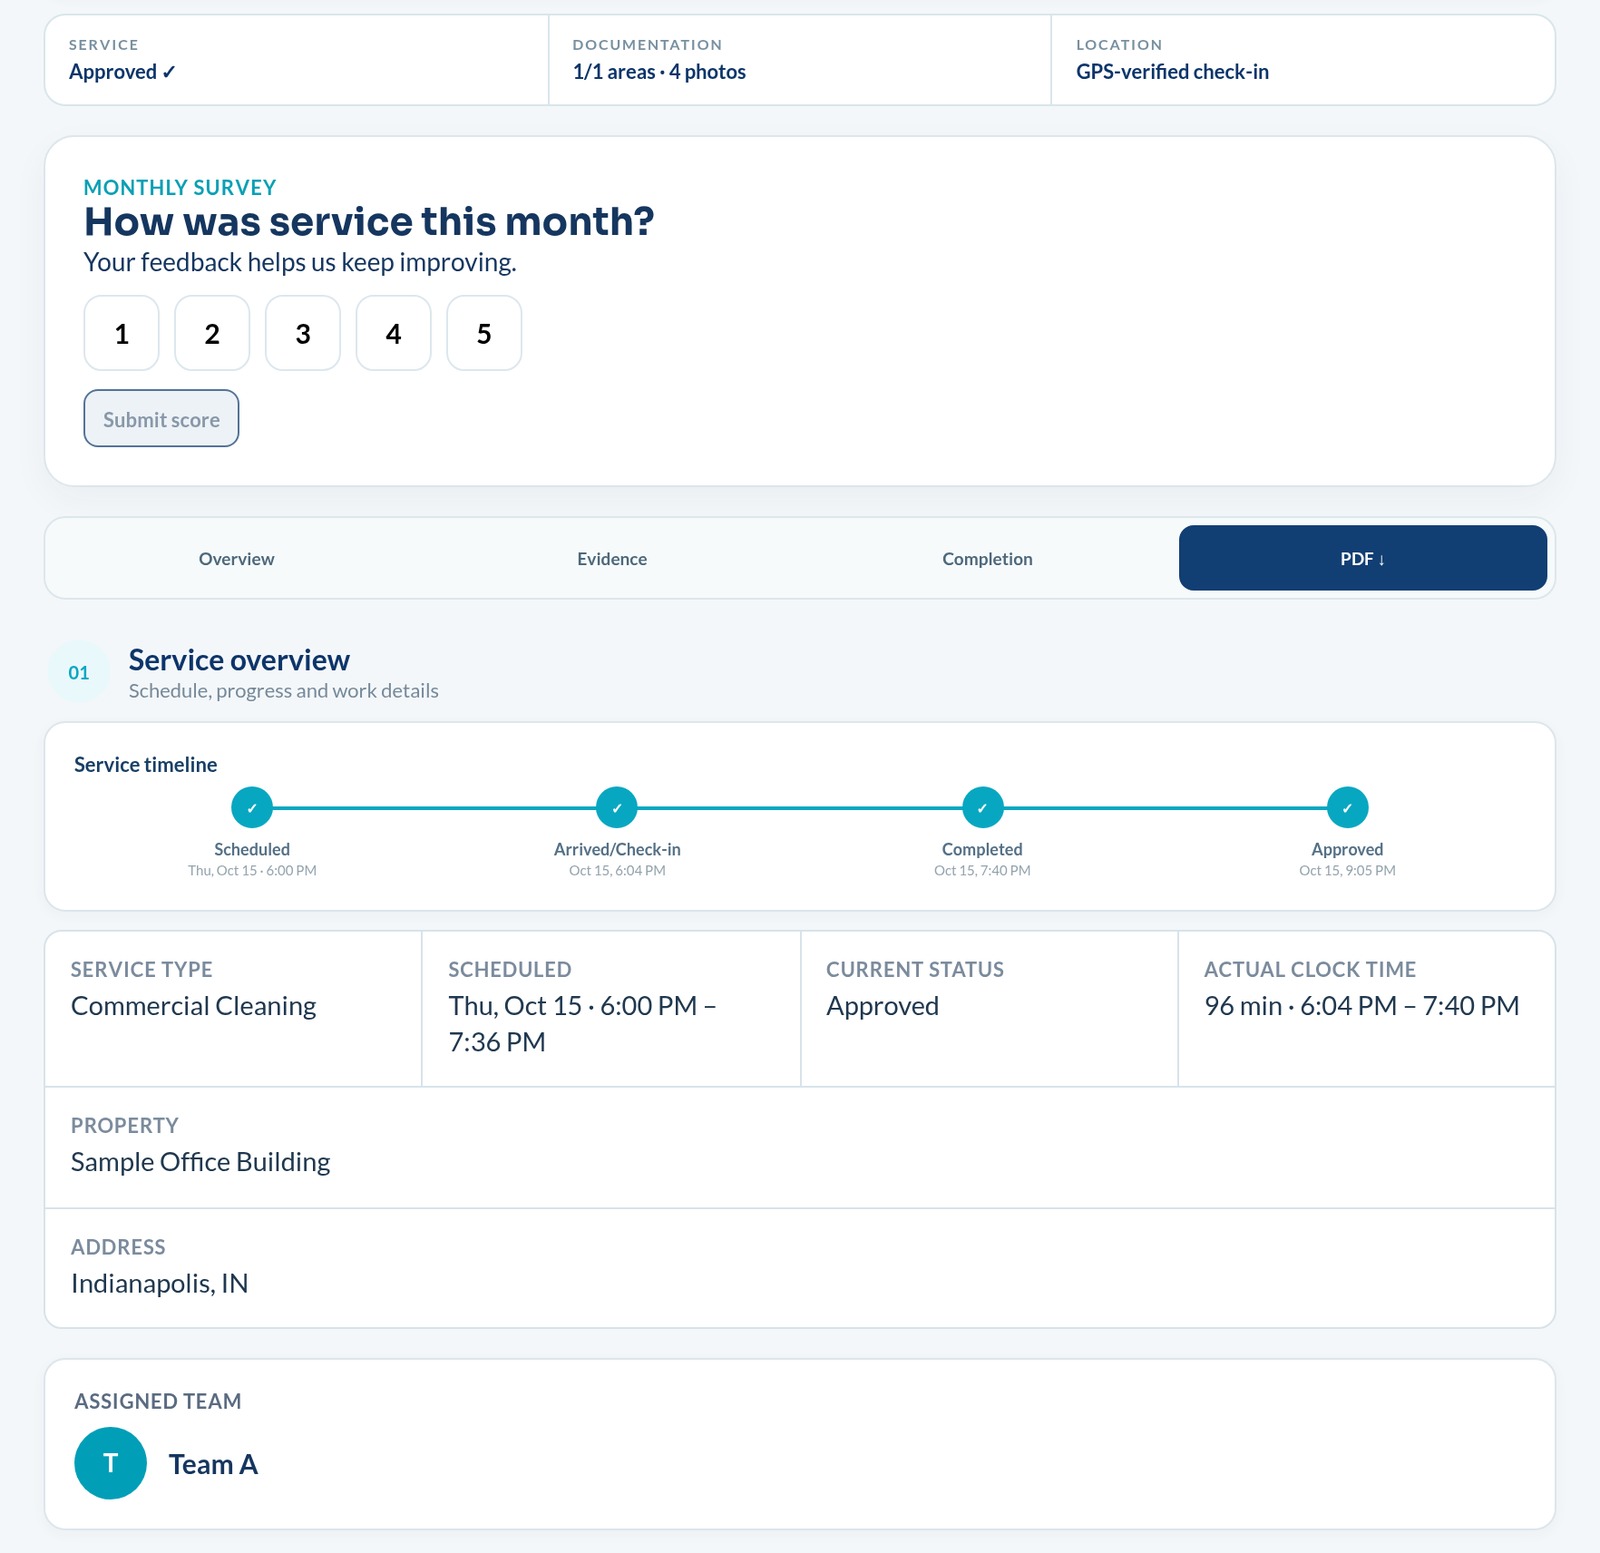Click the Service Approved status text
This screenshot has height=1553, width=1600.
point(122,72)
